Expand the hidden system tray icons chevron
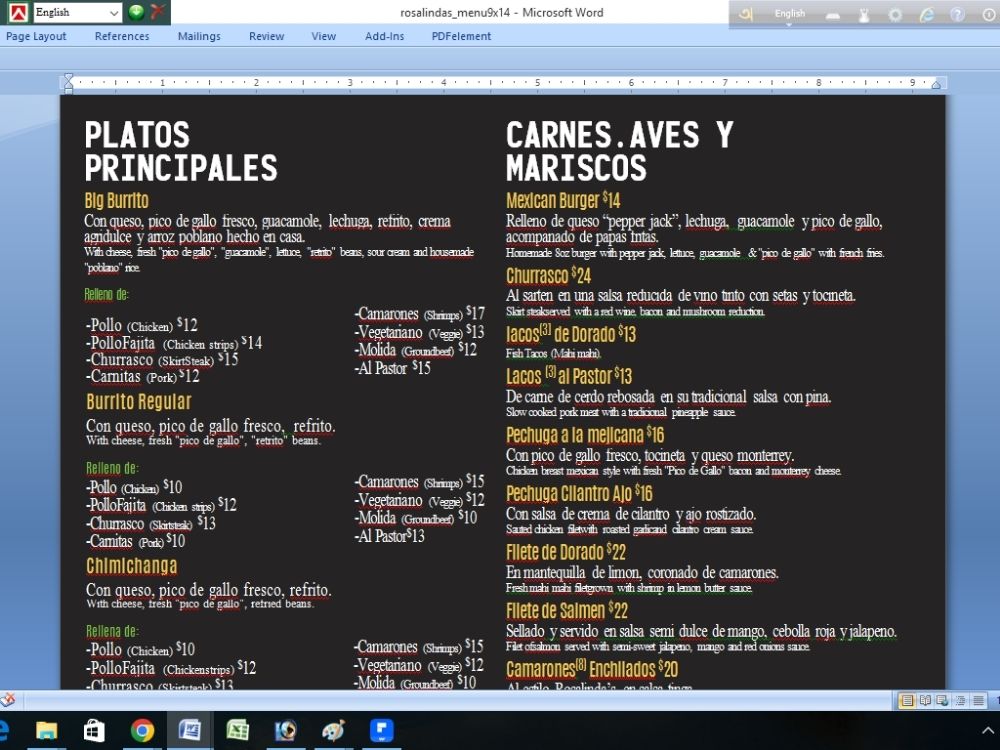The width and height of the screenshot is (1000, 750). 989,731
